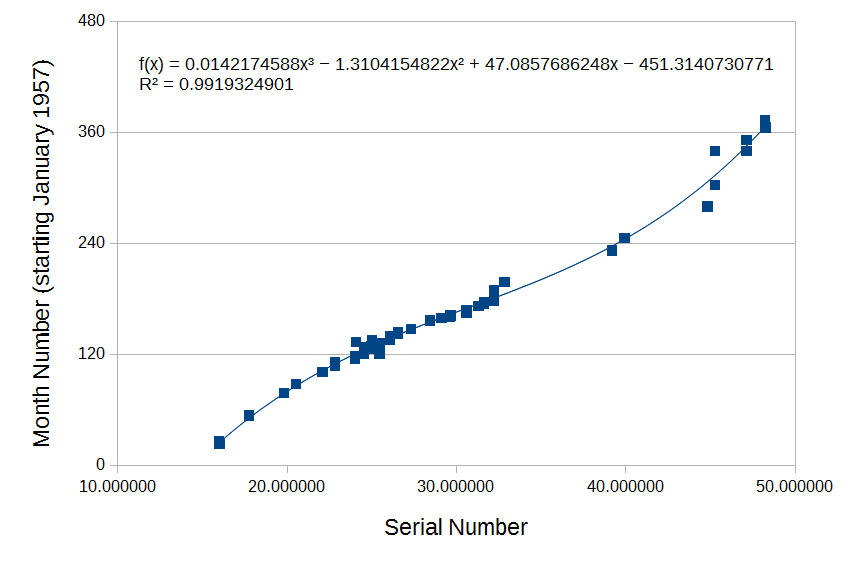
Task: Click the 480 y-axis tick label
Action: click(x=91, y=21)
